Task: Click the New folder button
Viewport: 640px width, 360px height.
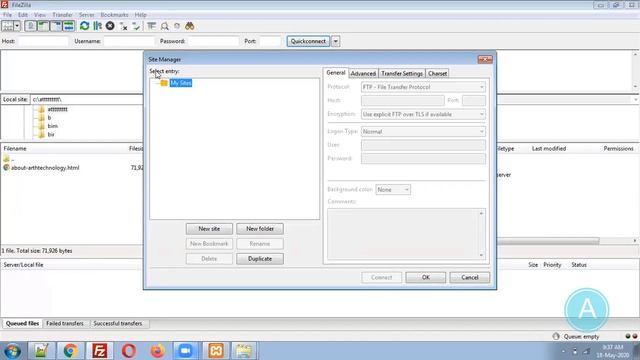Action: pos(260,229)
